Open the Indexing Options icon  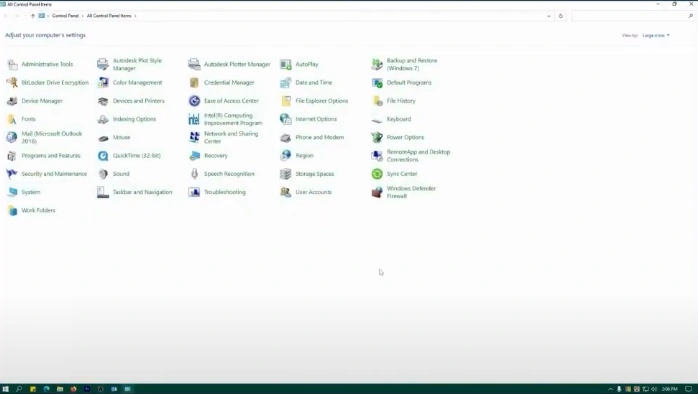point(103,119)
